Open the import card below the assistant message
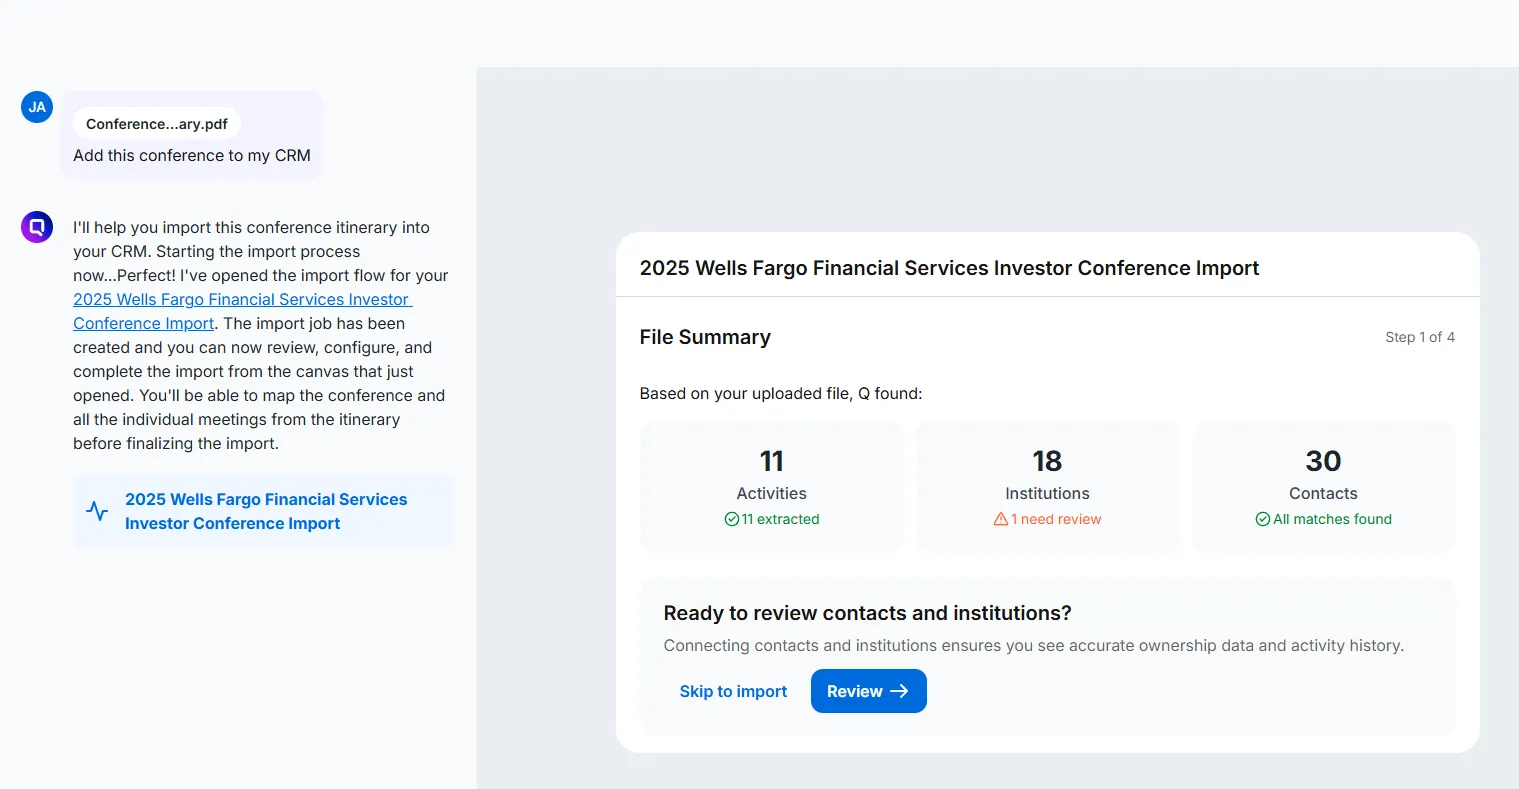 [x=263, y=512]
